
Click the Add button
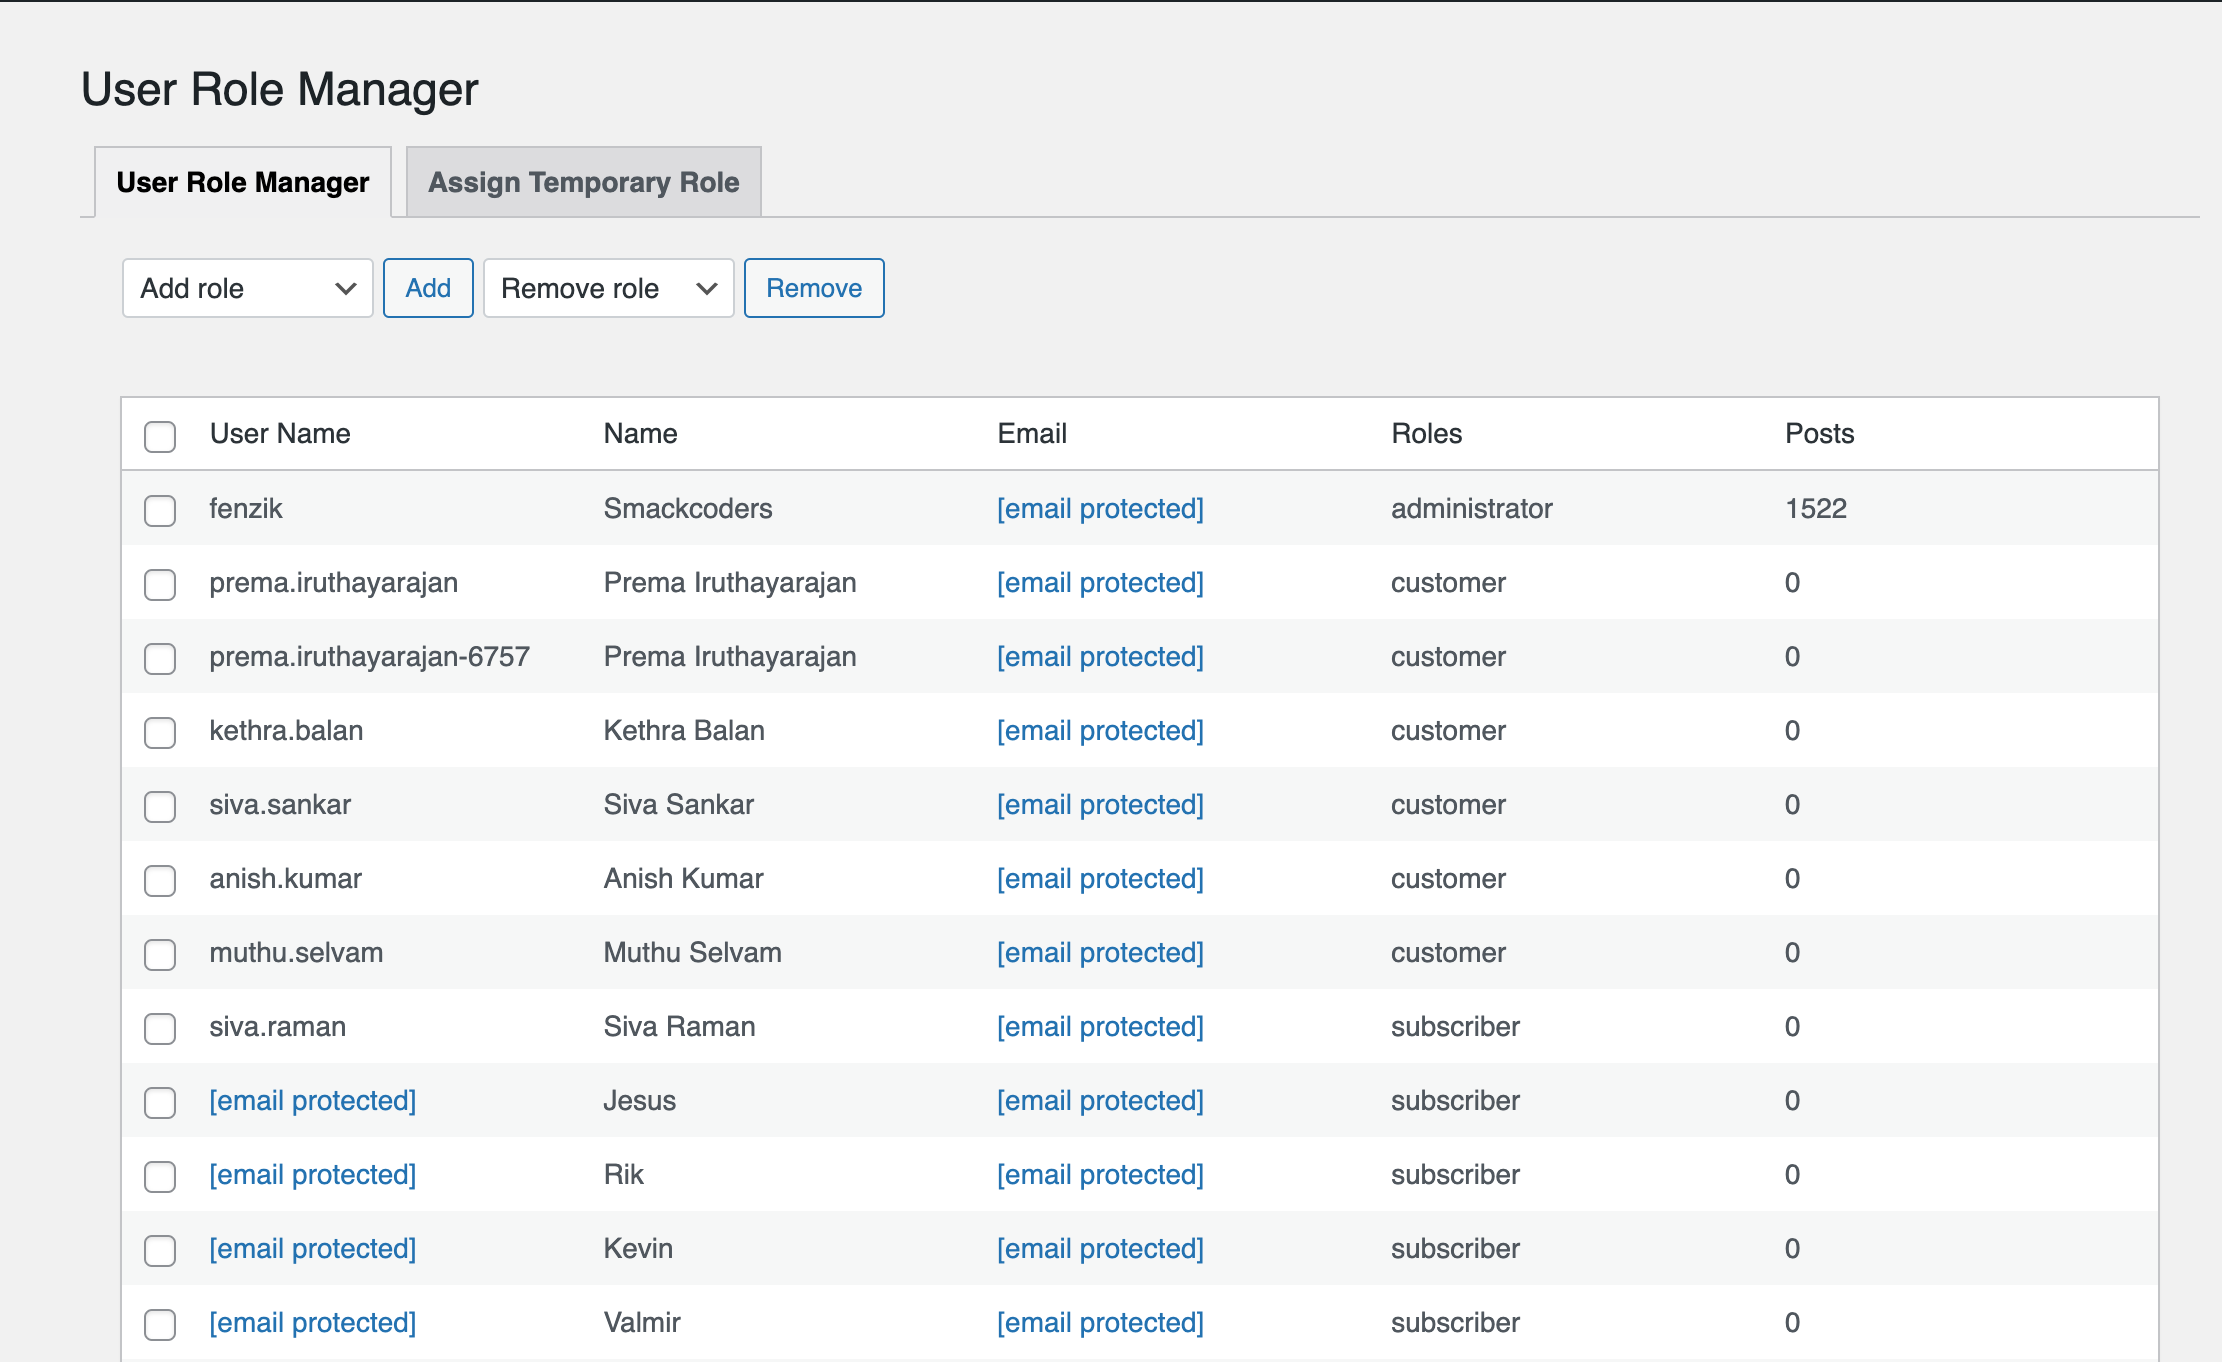pyautogui.click(x=428, y=288)
